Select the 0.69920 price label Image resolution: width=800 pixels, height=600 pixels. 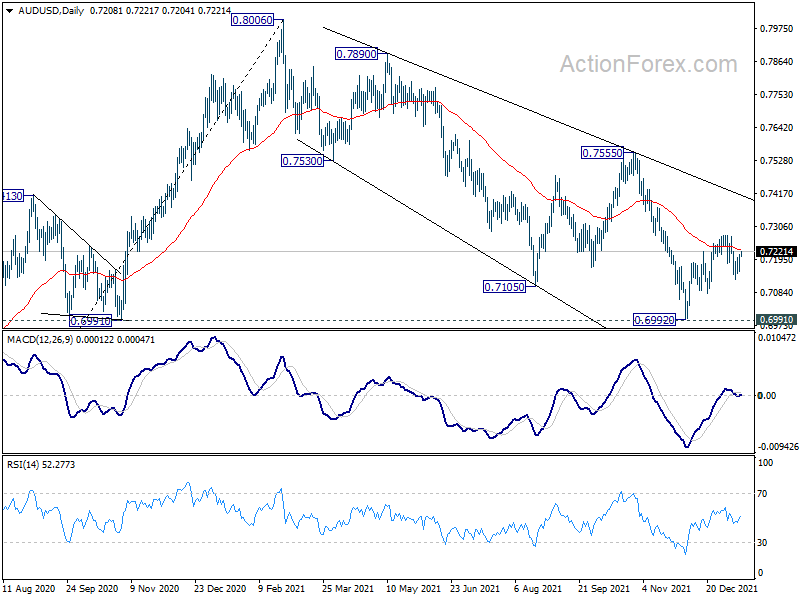pos(654,320)
